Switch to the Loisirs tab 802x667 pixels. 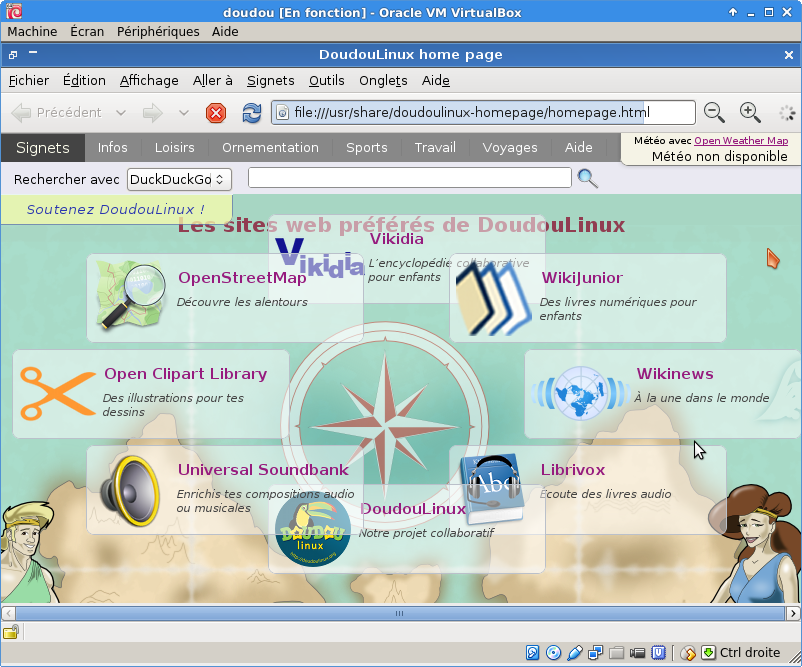174,148
